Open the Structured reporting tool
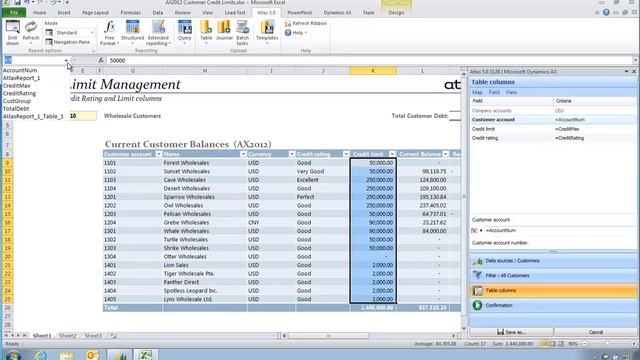The width and height of the screenshot is (640, 360). [x=132, y=33]
